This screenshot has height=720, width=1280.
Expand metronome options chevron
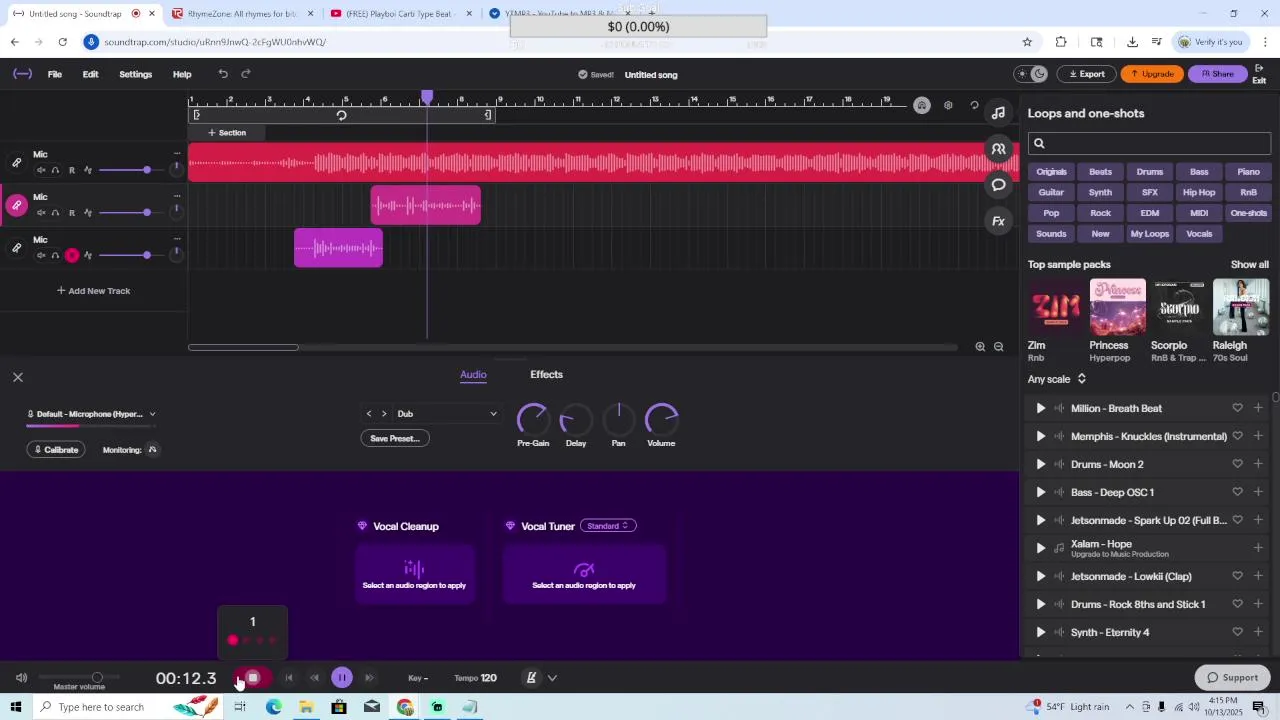pos(552,678)
